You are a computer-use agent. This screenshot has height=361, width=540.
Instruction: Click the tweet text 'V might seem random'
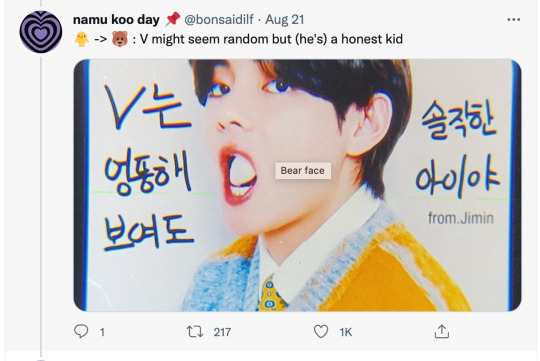(x=205, y=39)
